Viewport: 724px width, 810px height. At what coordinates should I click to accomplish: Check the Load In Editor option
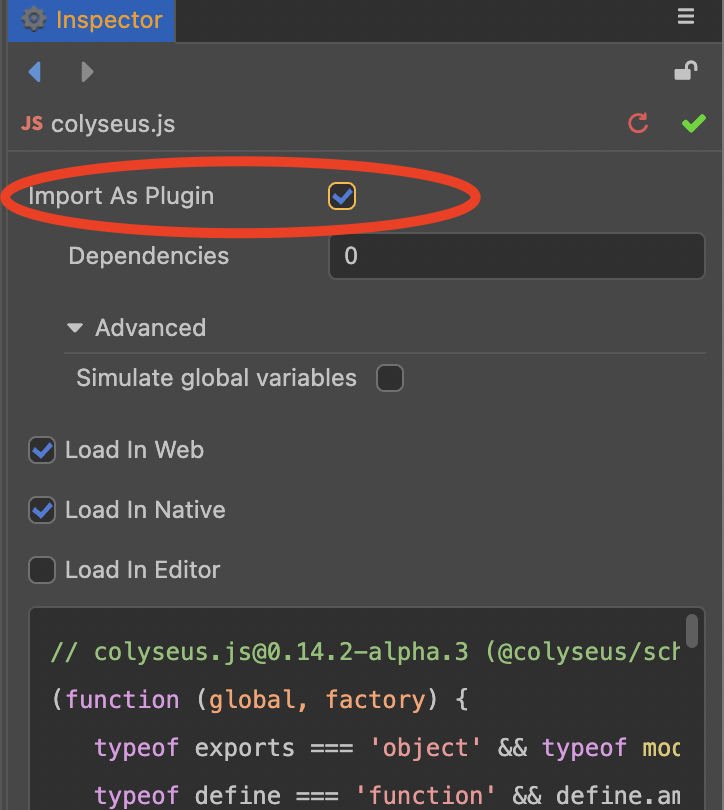coord(41,570)
